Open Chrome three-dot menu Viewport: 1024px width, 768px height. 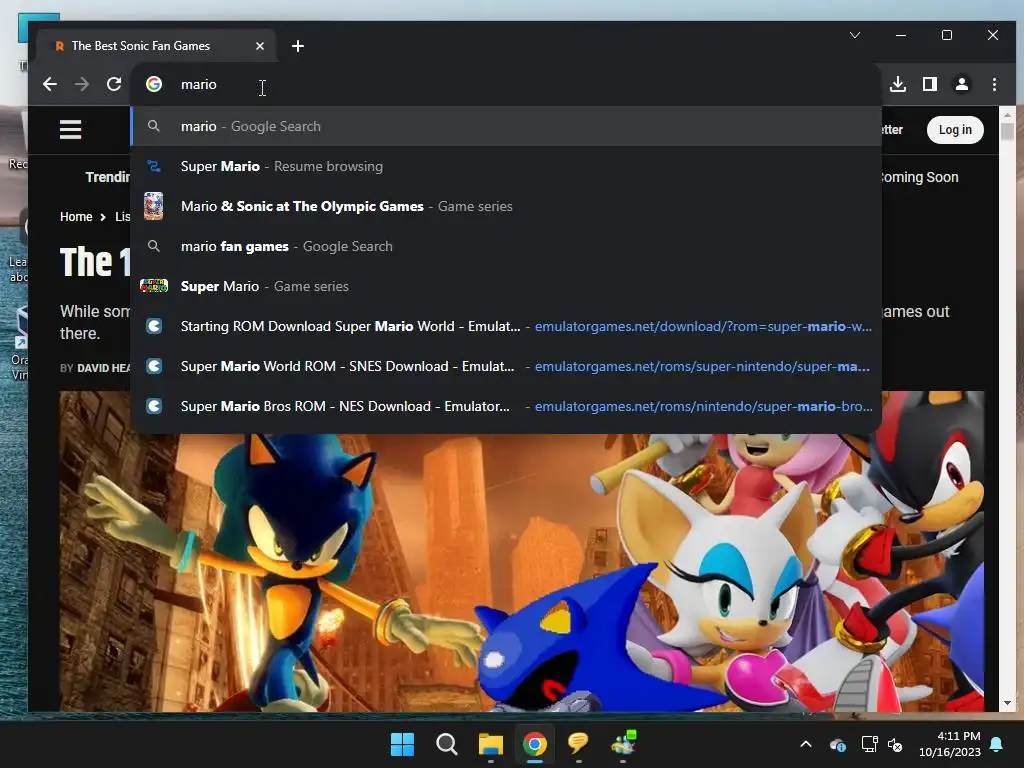994,84
